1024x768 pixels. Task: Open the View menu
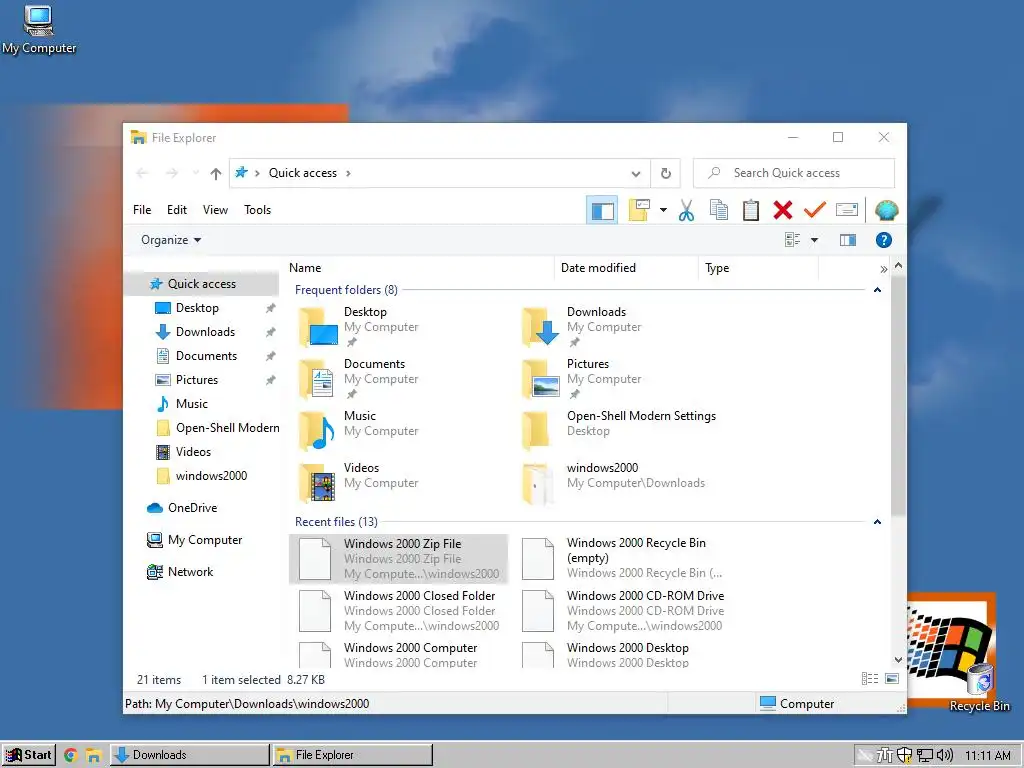point(215,210)
